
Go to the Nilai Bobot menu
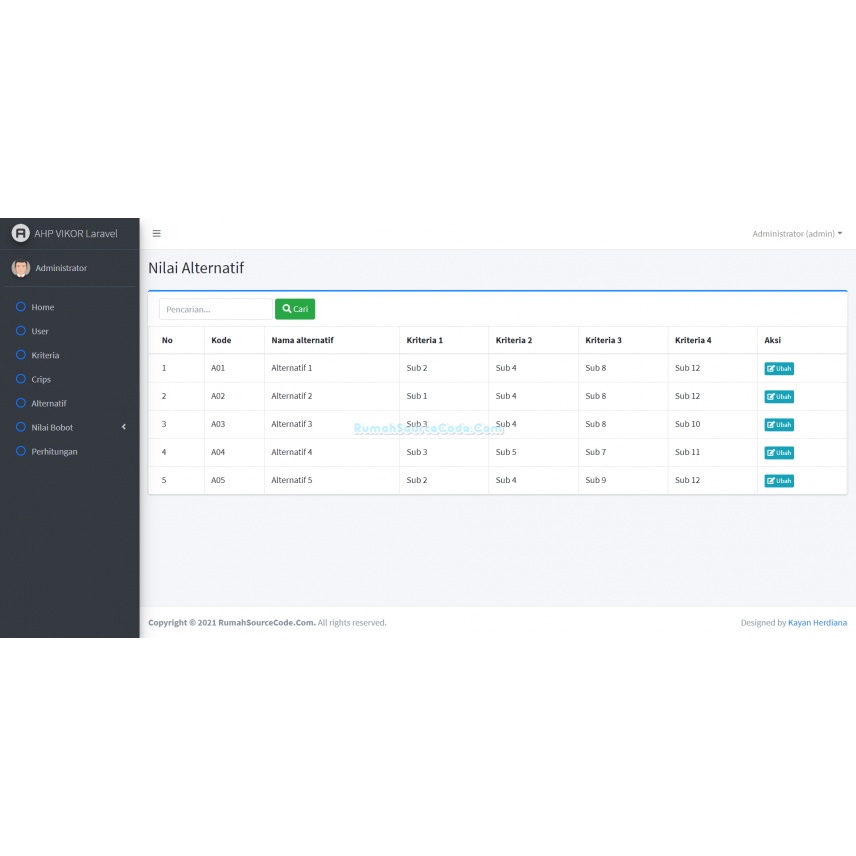pyautogui.click(x=52, y=427)
